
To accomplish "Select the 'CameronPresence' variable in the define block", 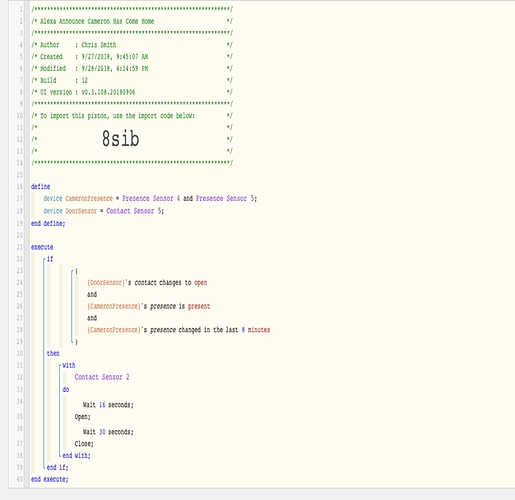I will click(x=89, y=199).
